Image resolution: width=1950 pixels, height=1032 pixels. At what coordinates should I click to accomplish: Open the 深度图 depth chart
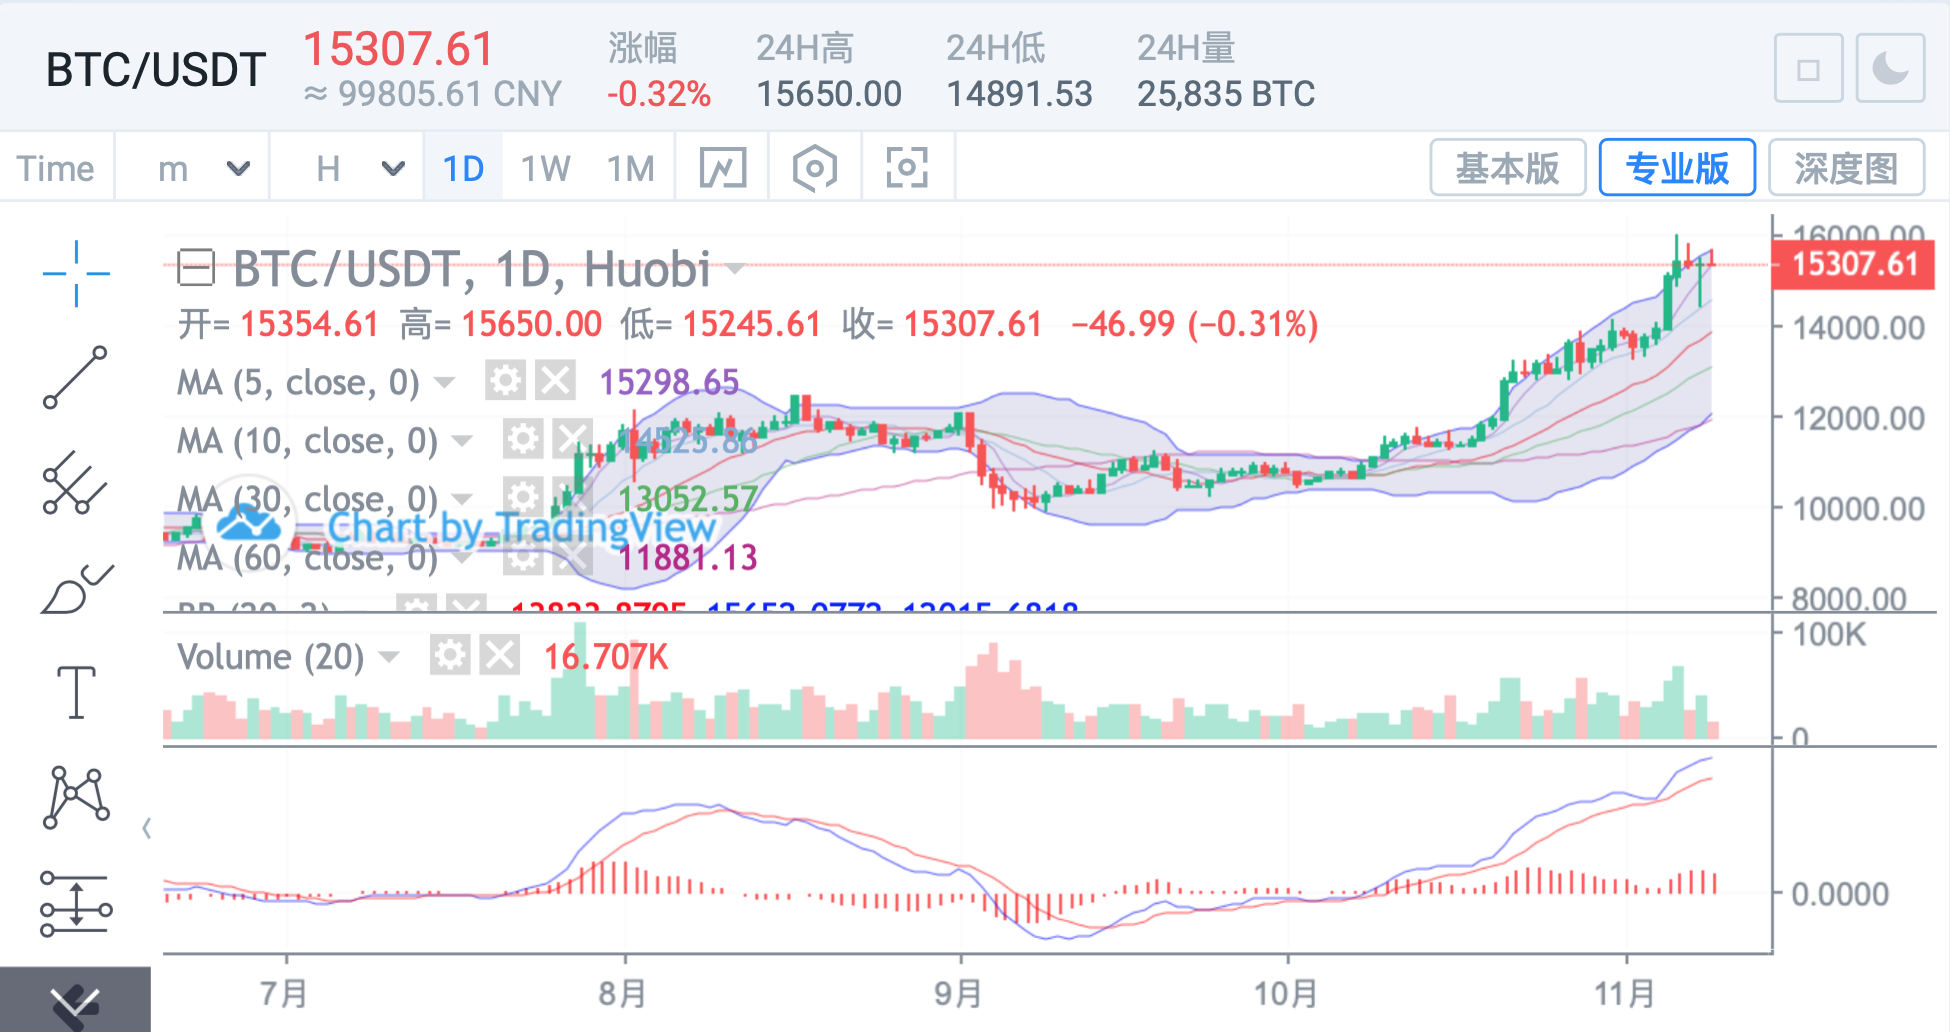click(1846, 168)
